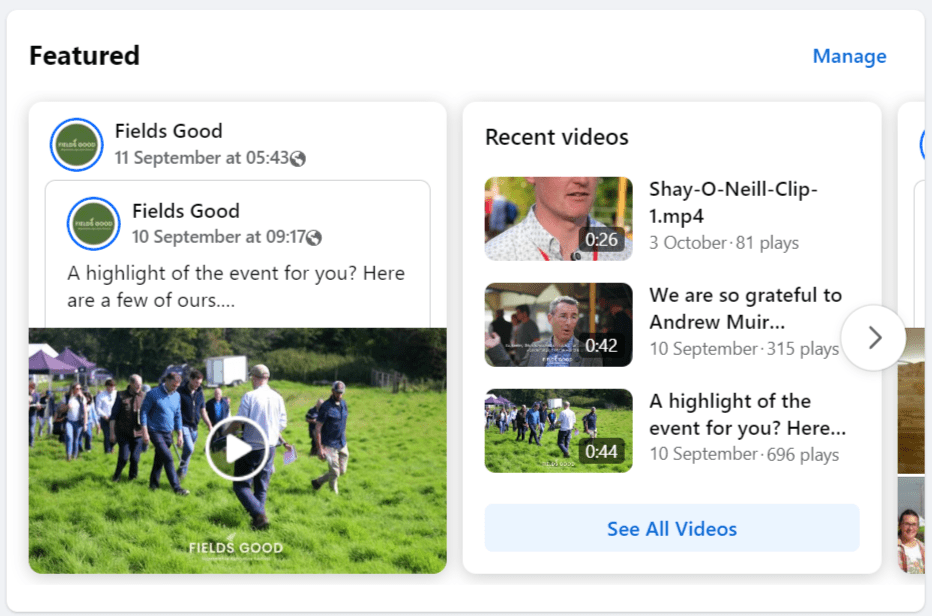Click Fields Good name in shared post
932x616 pixels.
pyautogui.click(x=186, y=210)
